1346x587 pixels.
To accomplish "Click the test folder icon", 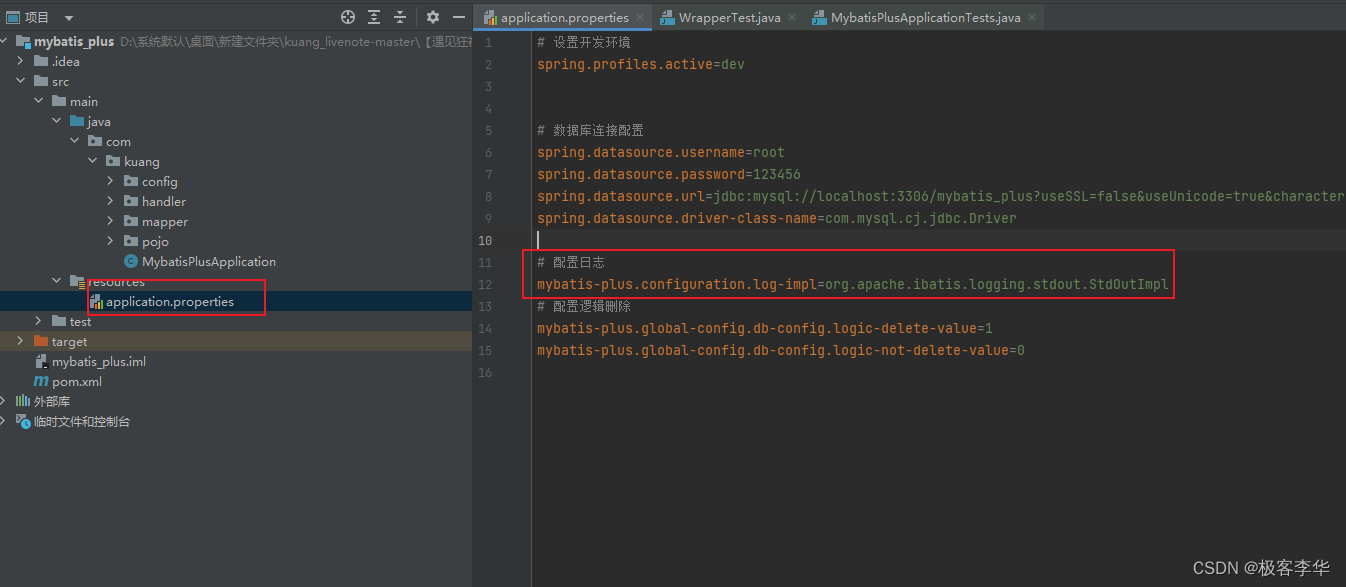I will tap(59, 321).
